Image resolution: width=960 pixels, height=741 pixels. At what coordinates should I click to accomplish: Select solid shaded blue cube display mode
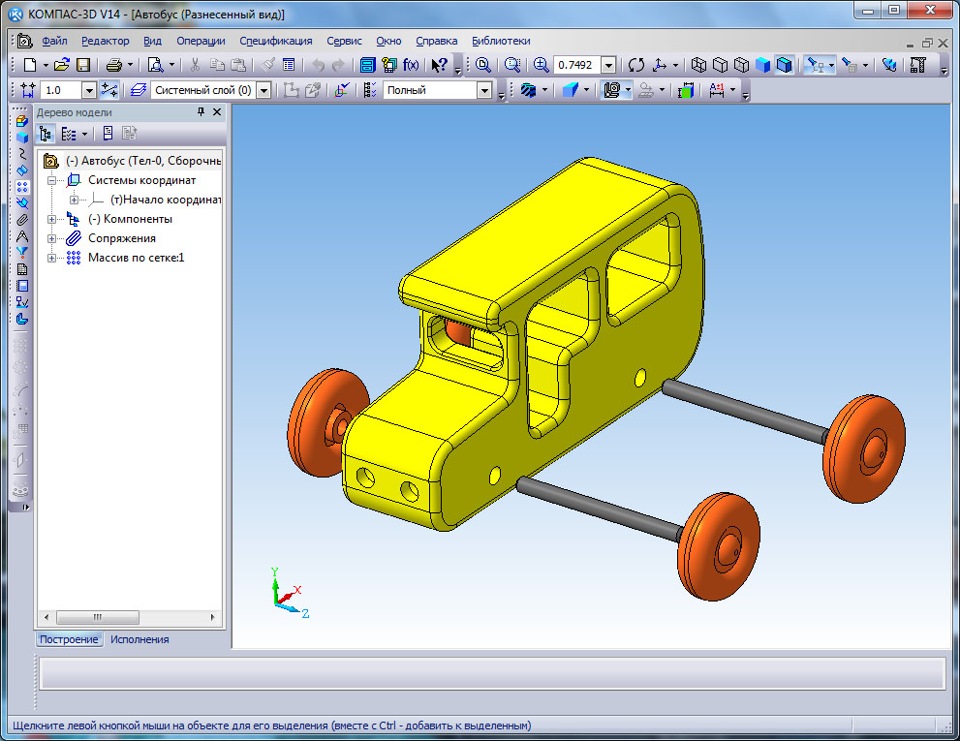763,65
